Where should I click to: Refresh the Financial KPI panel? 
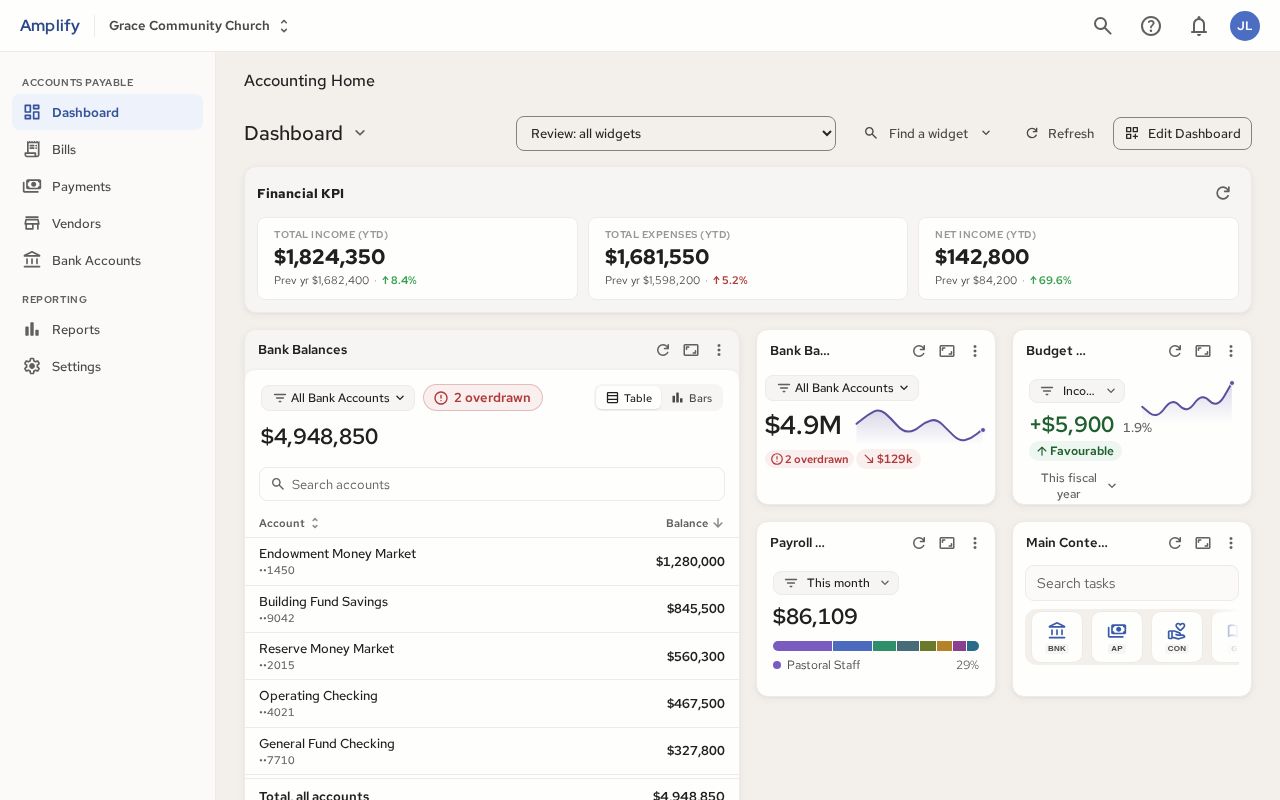click(1223, 193)
